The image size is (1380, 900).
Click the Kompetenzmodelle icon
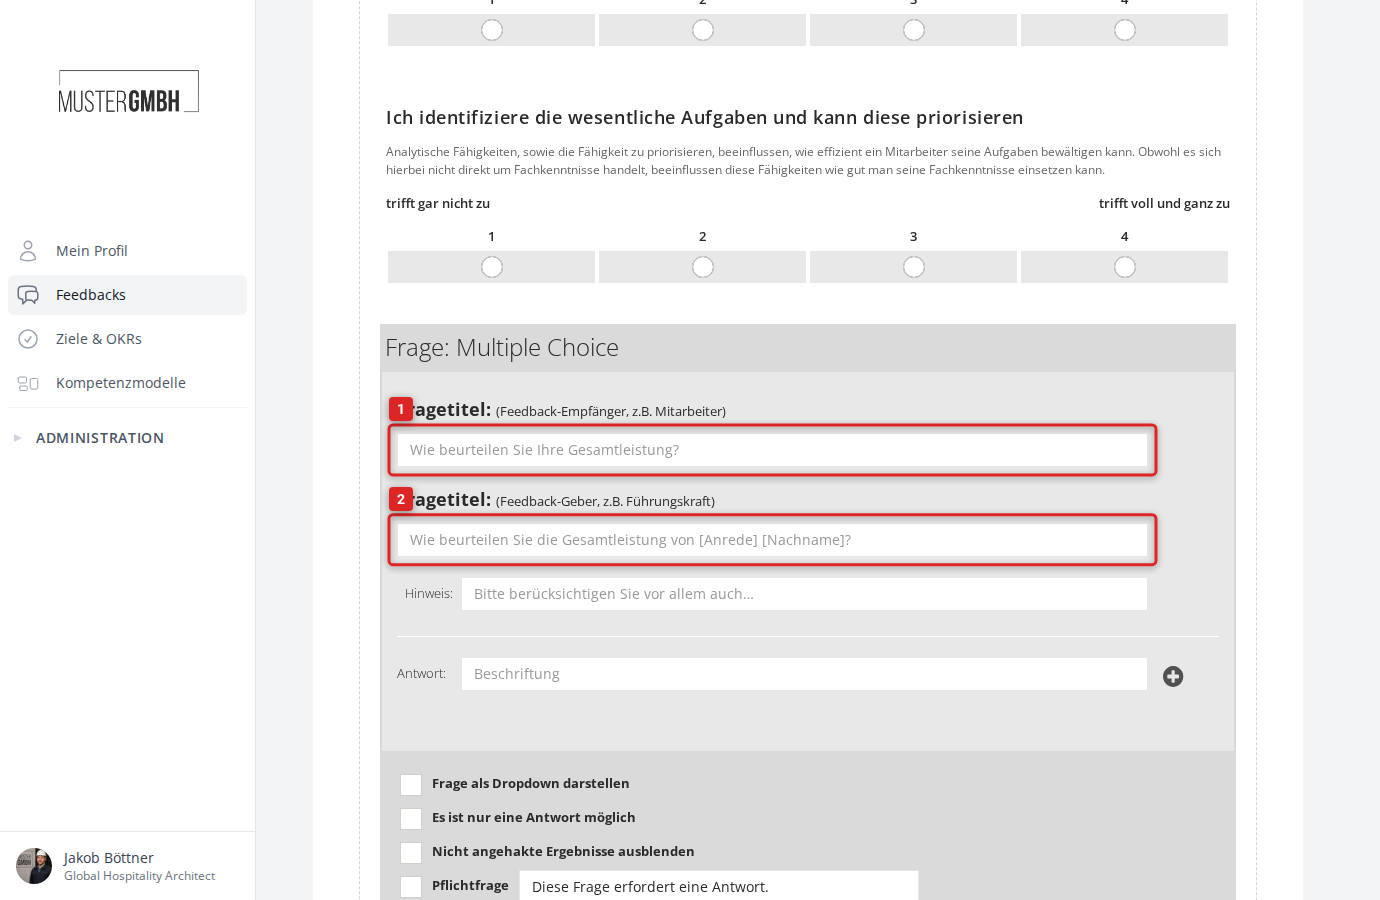(28, 383)
